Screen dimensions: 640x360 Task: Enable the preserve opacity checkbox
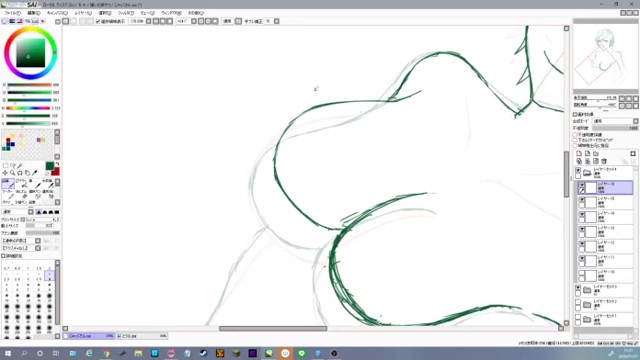[575, 134]
